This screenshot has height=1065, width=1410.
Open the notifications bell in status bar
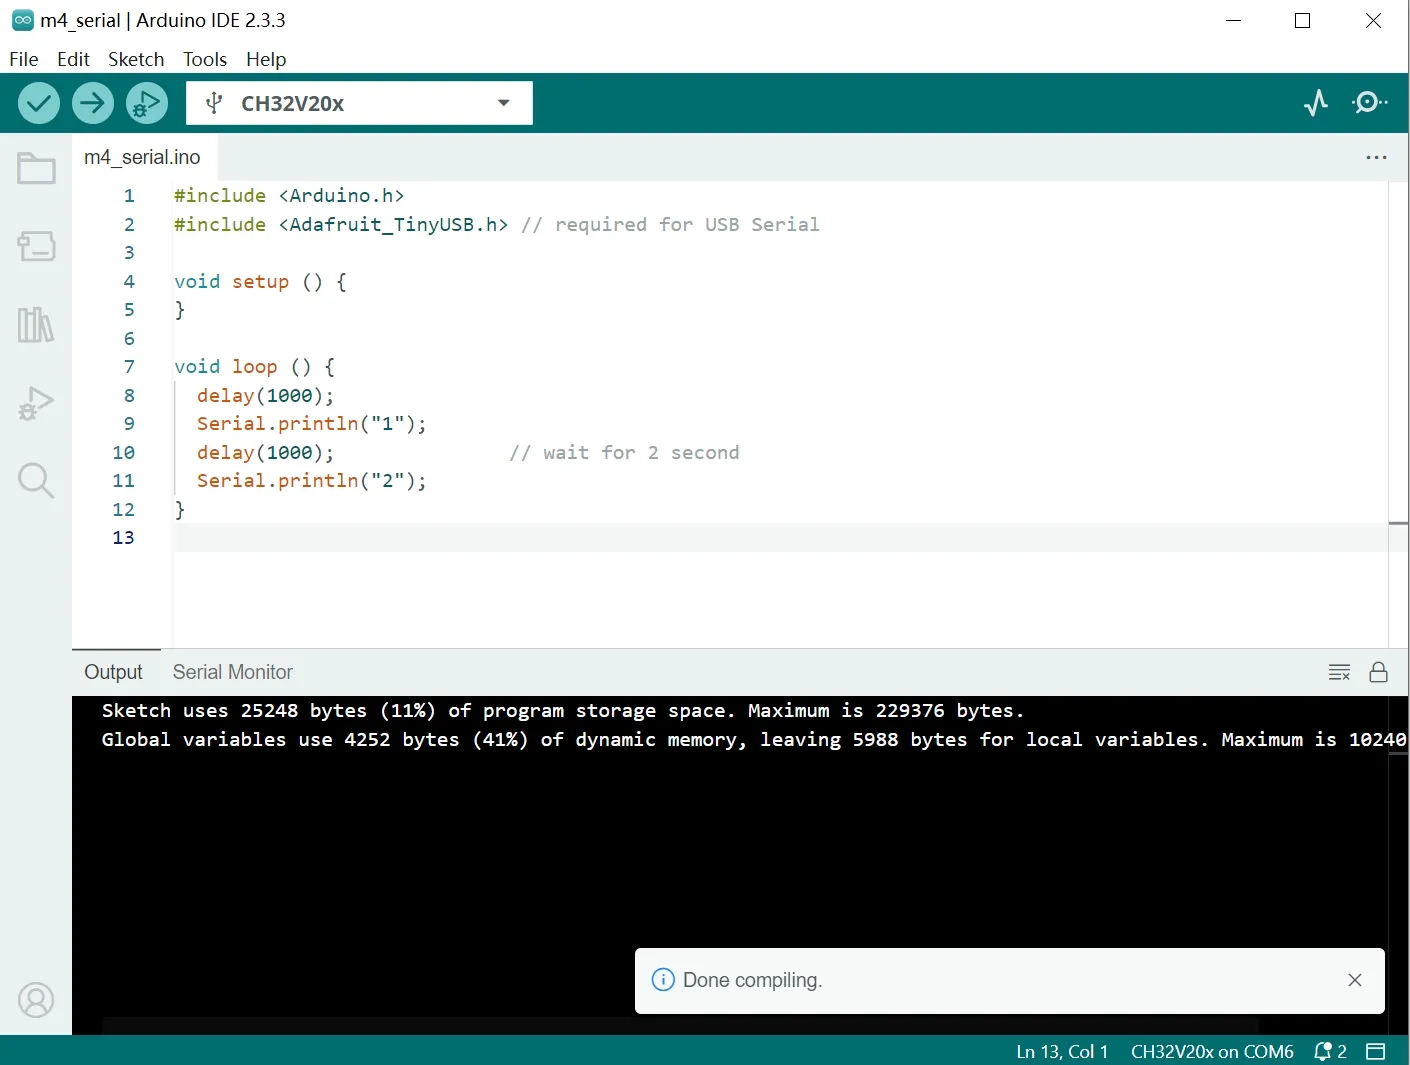(x=1329, y=1051)
